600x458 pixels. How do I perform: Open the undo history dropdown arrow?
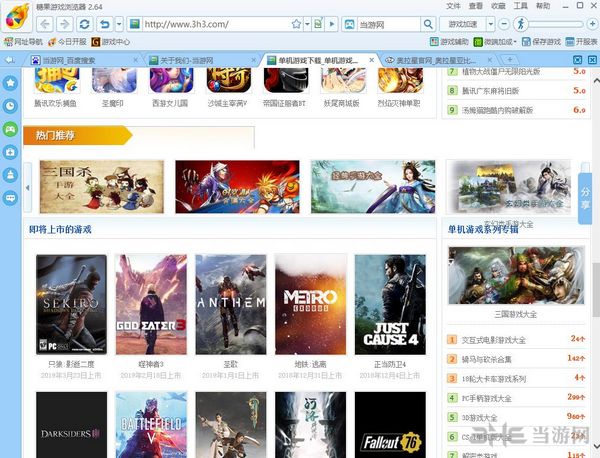tap(119, 24)
